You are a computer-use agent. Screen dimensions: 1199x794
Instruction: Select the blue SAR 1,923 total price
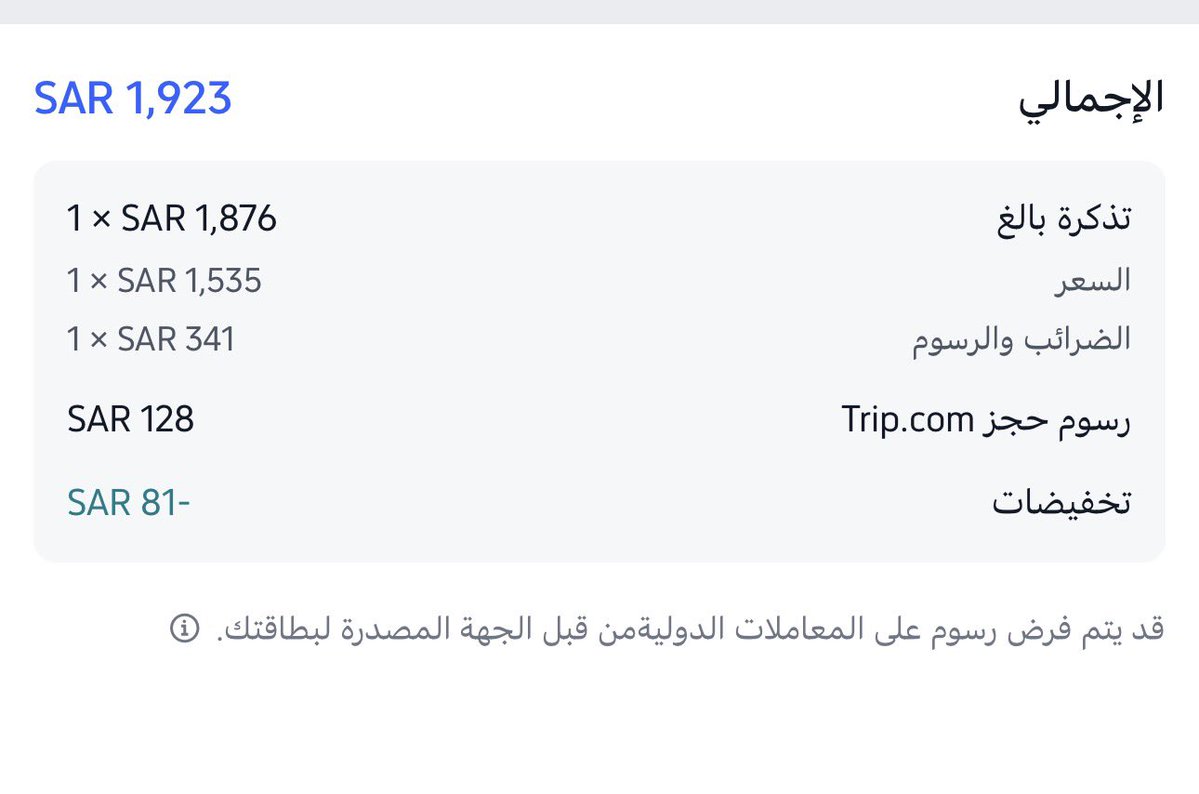[132, 99]
